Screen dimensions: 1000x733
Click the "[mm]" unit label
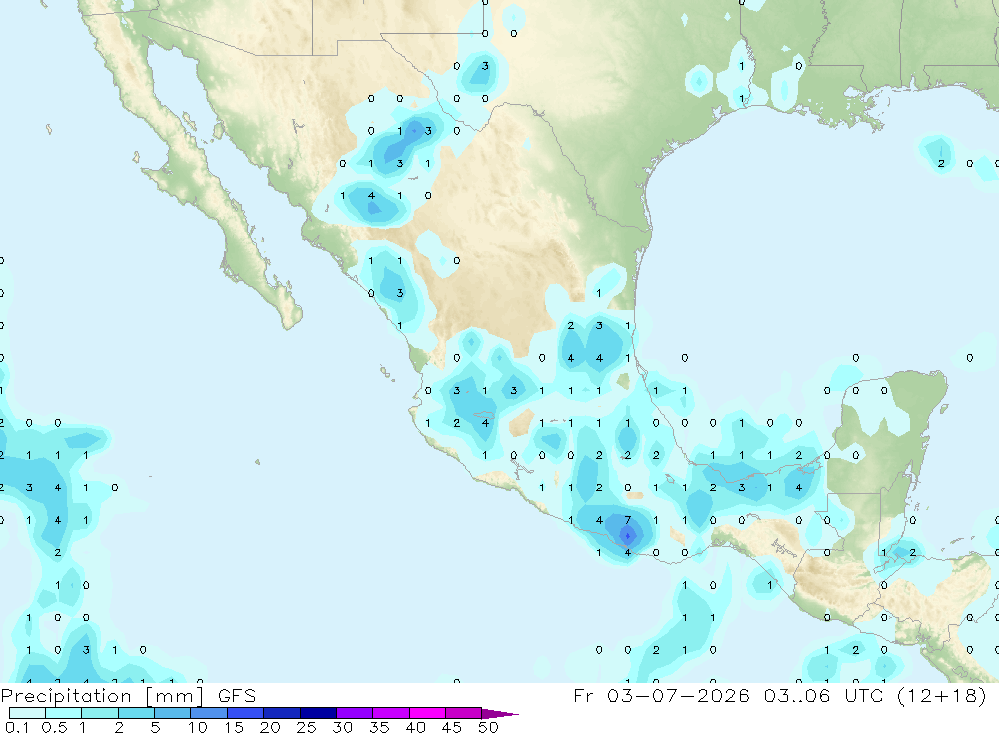click(x=175, y=696)
